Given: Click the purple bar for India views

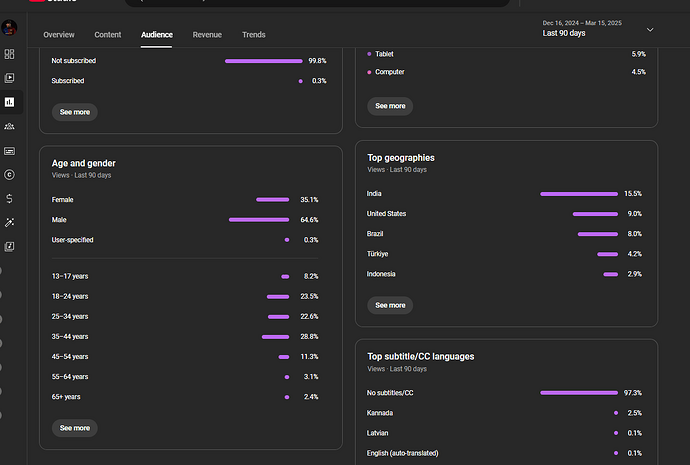Looking at the screenshot, I should [x=579, y=194].
